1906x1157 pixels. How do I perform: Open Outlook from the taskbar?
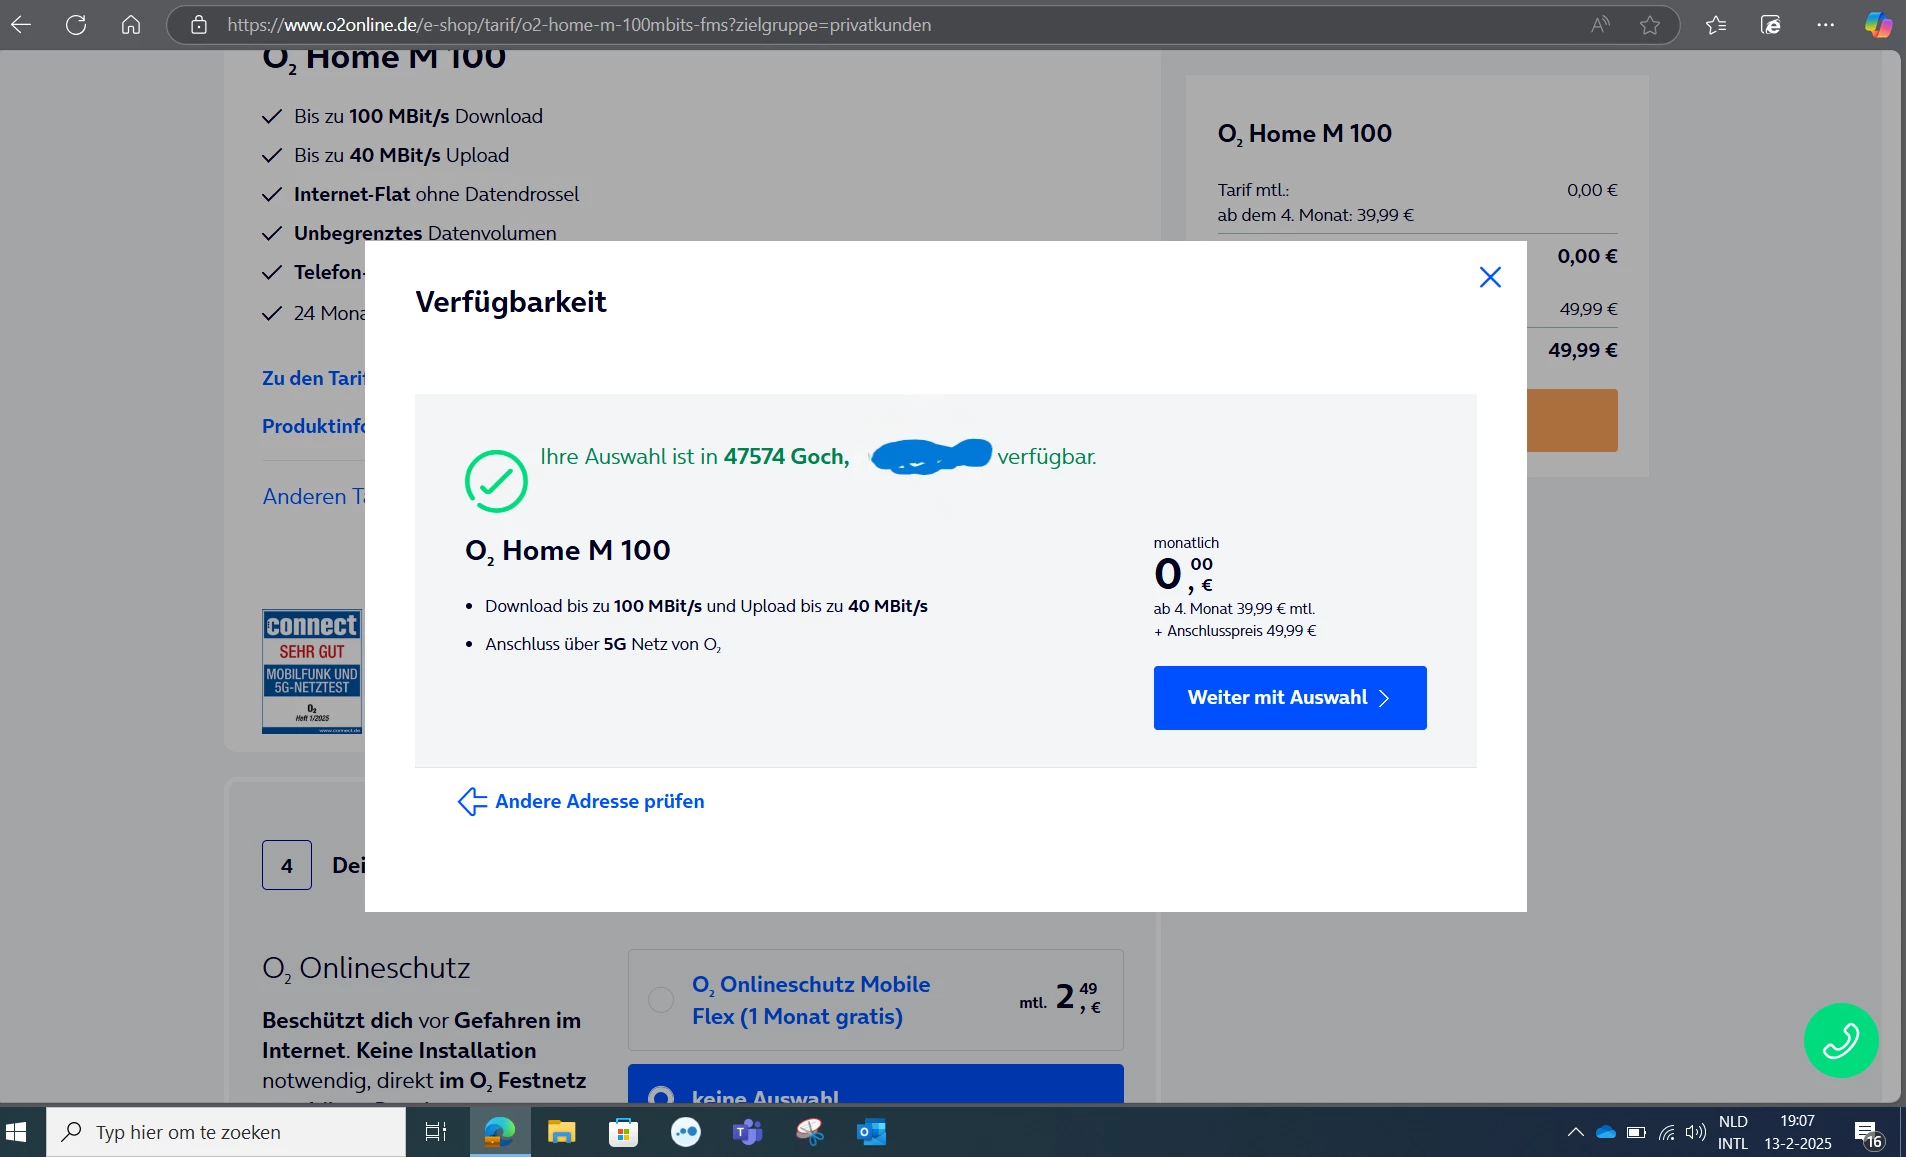[x=872, y=1132]
